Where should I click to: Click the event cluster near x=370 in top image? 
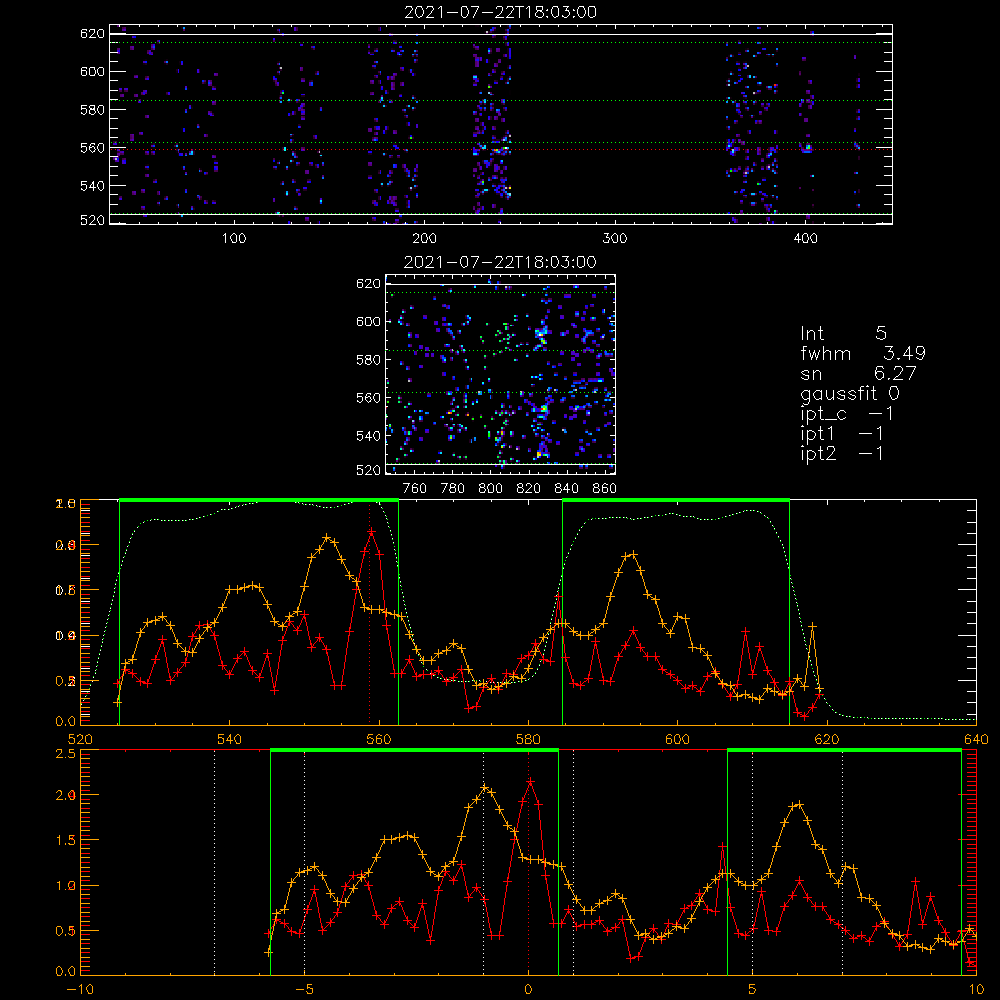(753, 128)
